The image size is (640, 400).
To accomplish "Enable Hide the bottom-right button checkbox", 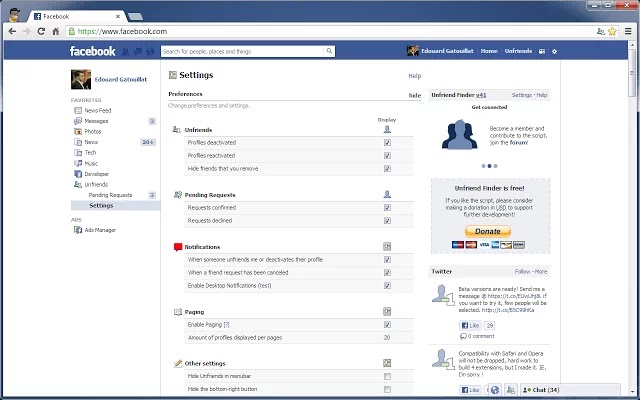I will (387, 389).
